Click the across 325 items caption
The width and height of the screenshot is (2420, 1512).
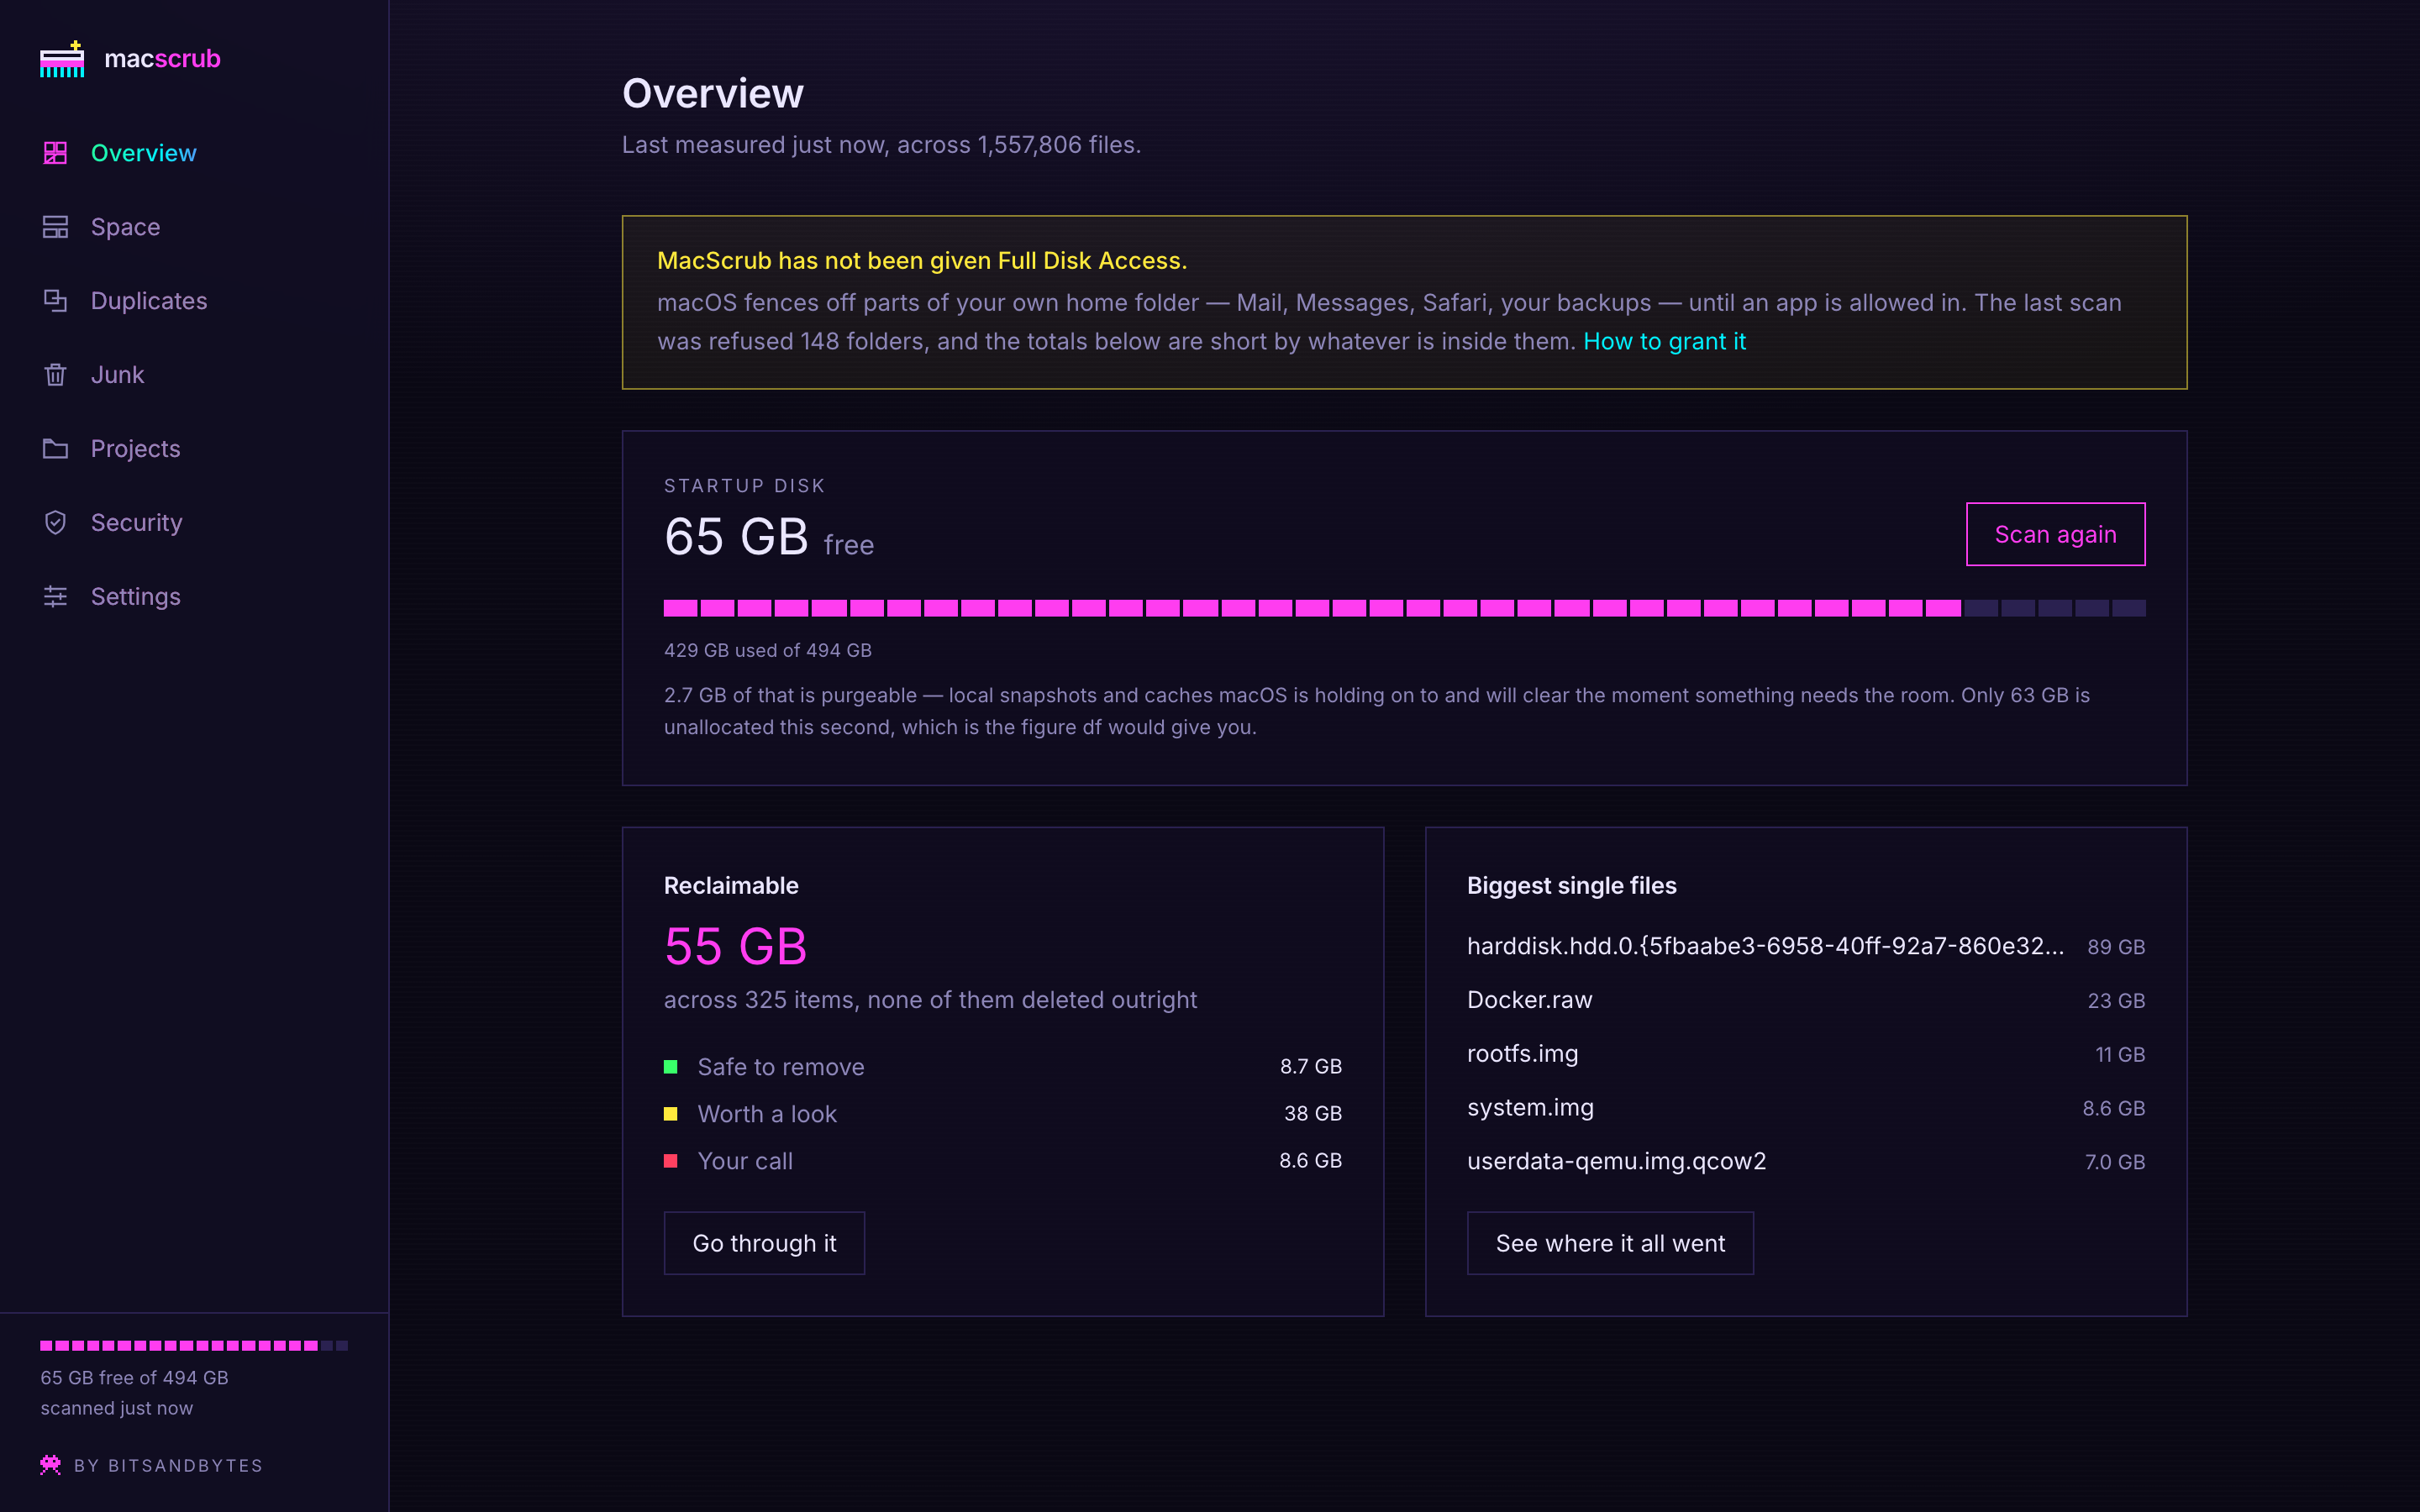pos(930,1000)
